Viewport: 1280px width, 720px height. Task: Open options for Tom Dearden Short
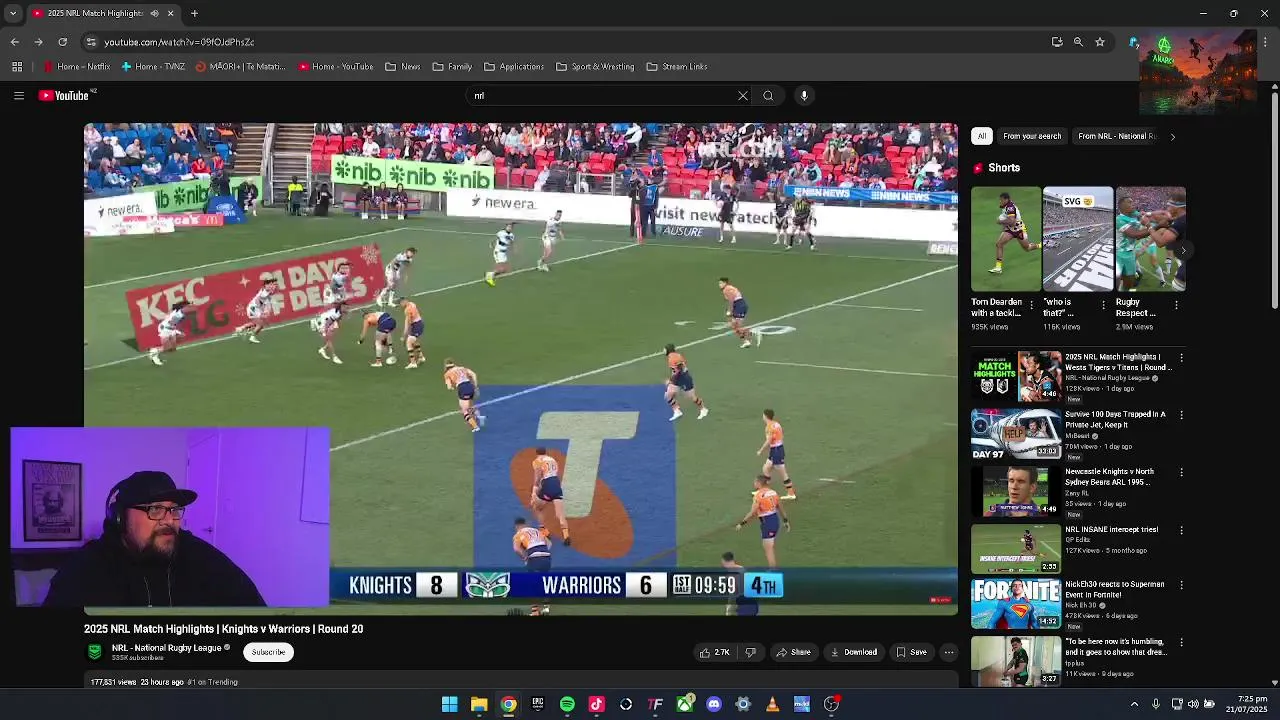coord(1031,305)
